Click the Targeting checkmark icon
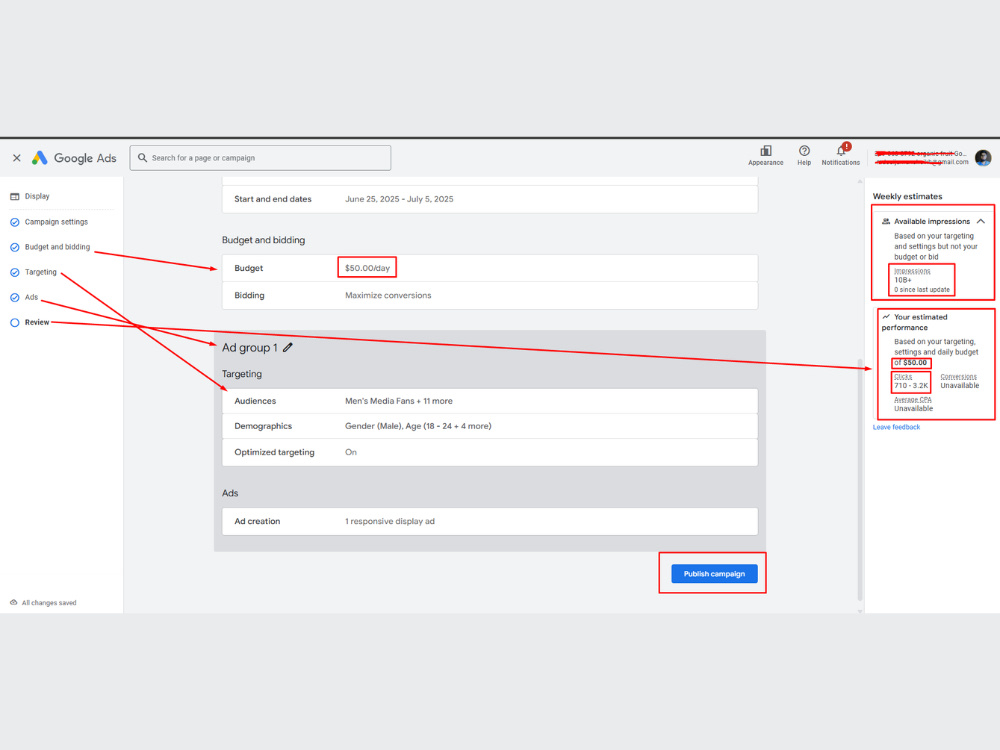This screenshot has height=750, width=1000. pos(15,272)
